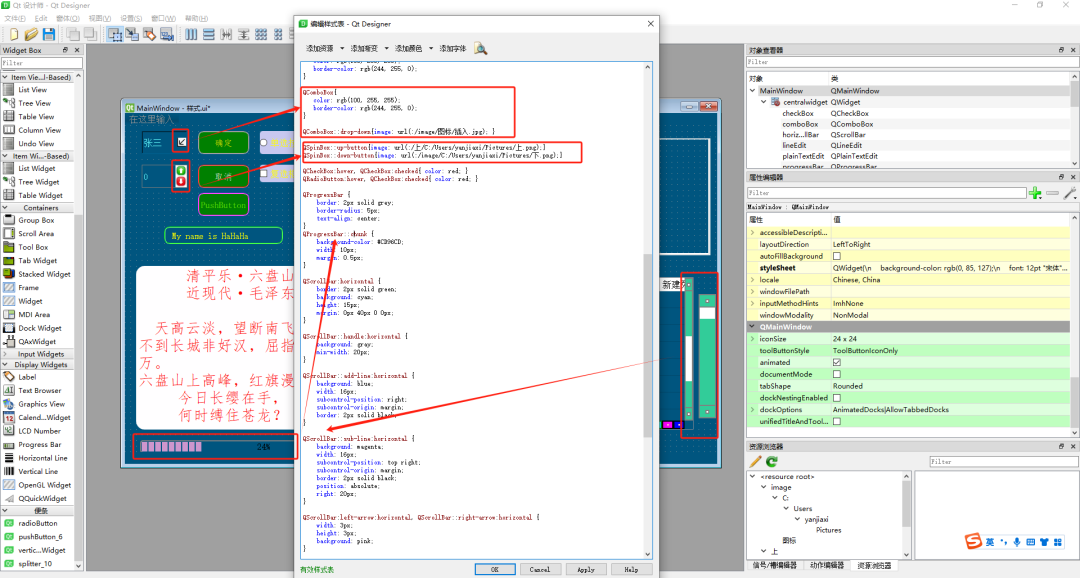Apply Lay Out Horizontally toolbar icon
The height and width of the screenshot is (578, 1080).
[x=191, y=34]
